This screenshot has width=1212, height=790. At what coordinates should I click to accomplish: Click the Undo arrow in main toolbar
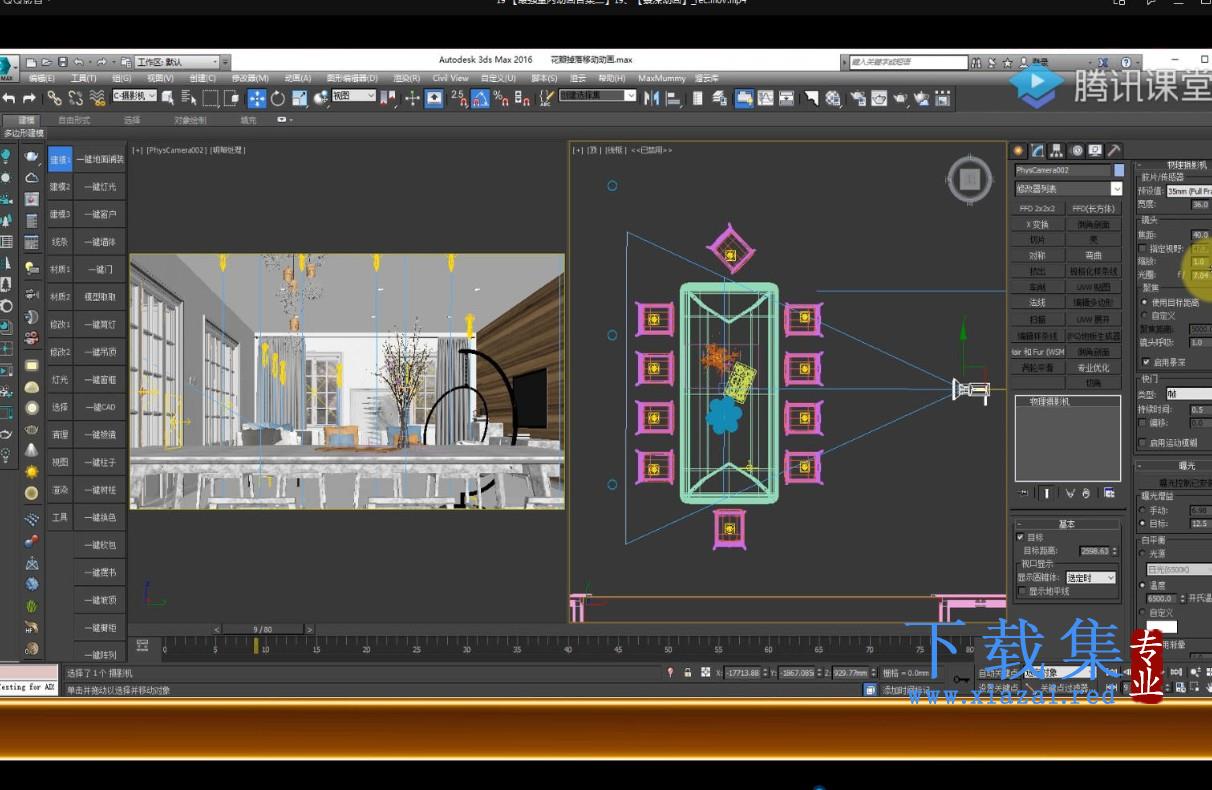click(x=9, y=98)
